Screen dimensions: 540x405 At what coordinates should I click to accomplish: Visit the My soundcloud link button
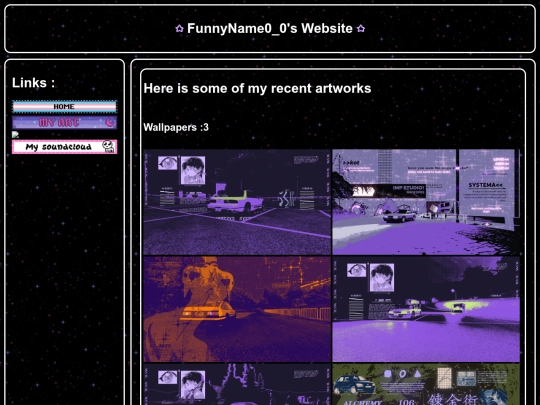(x=64, y=147)
